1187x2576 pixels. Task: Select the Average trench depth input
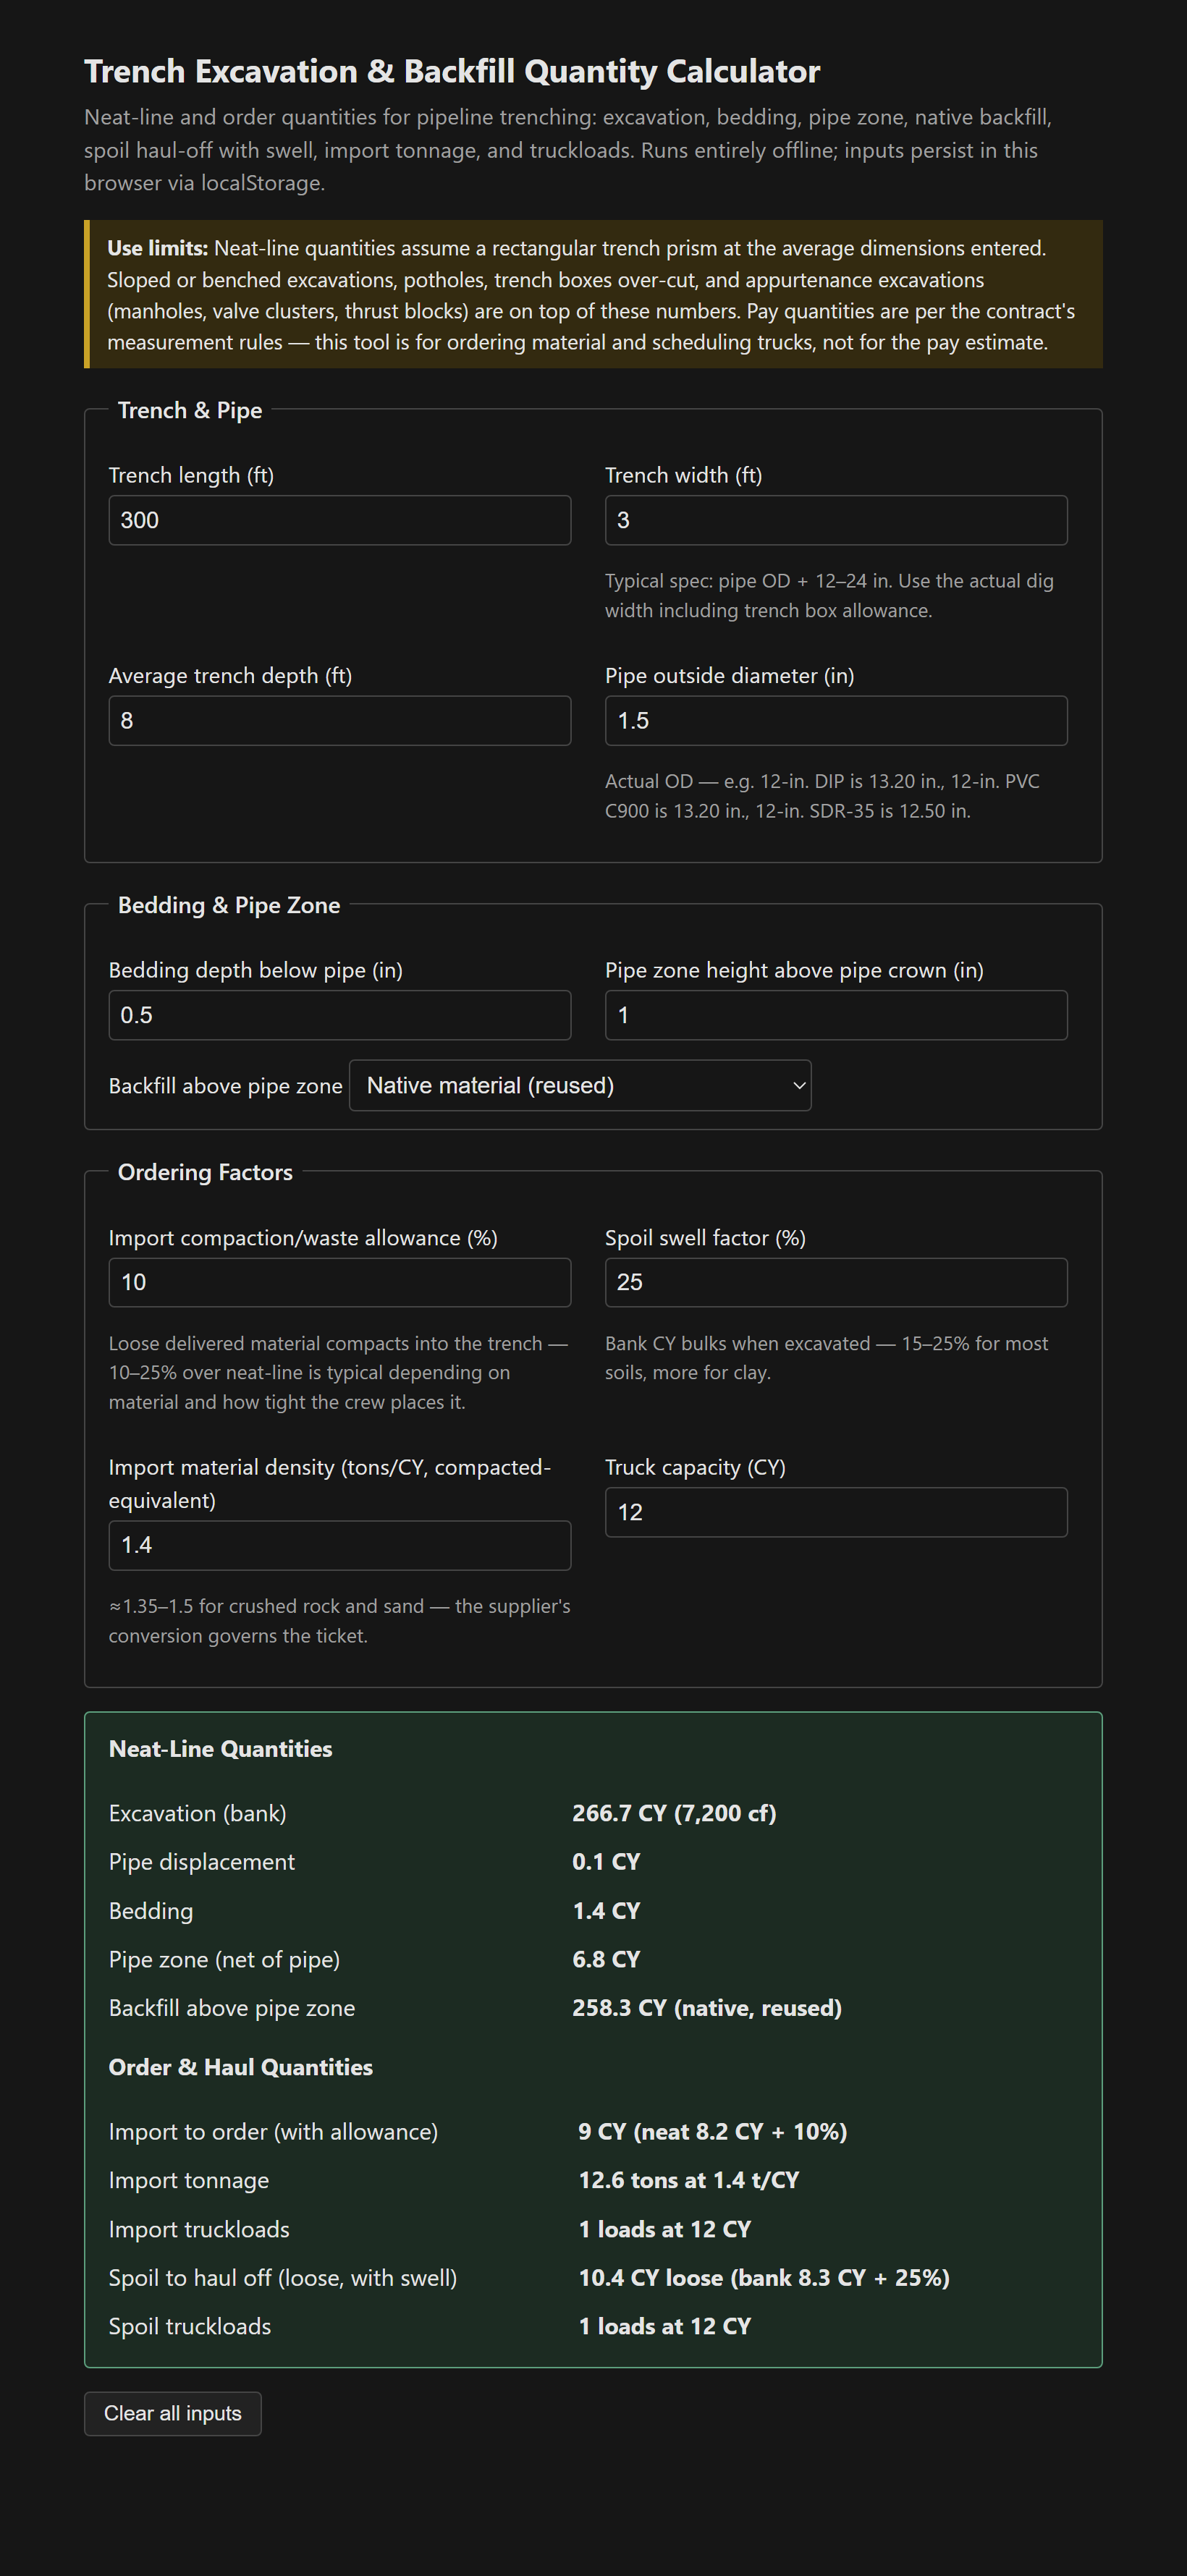[340, 721]
